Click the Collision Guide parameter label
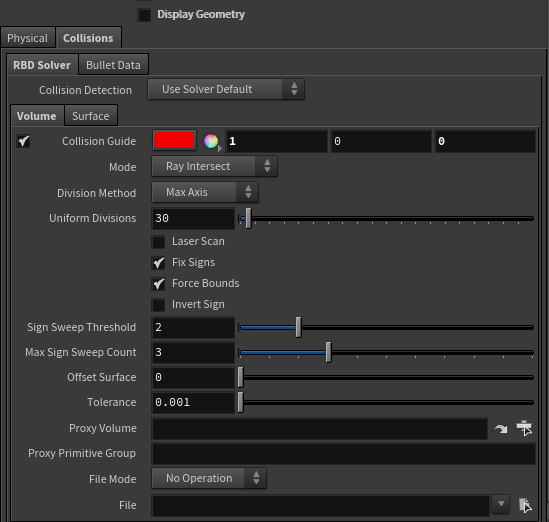Viewport: 549px width, 522px height. tap(99, 141)
